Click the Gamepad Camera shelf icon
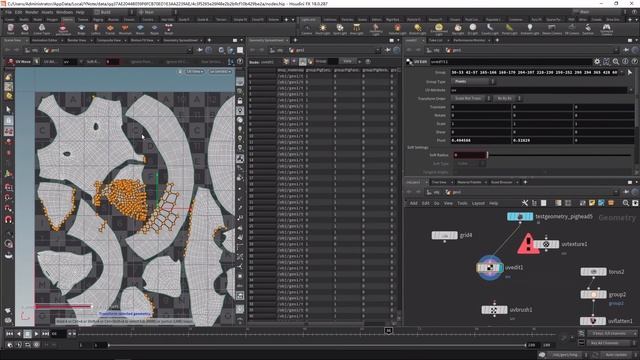 click(606, 29)
